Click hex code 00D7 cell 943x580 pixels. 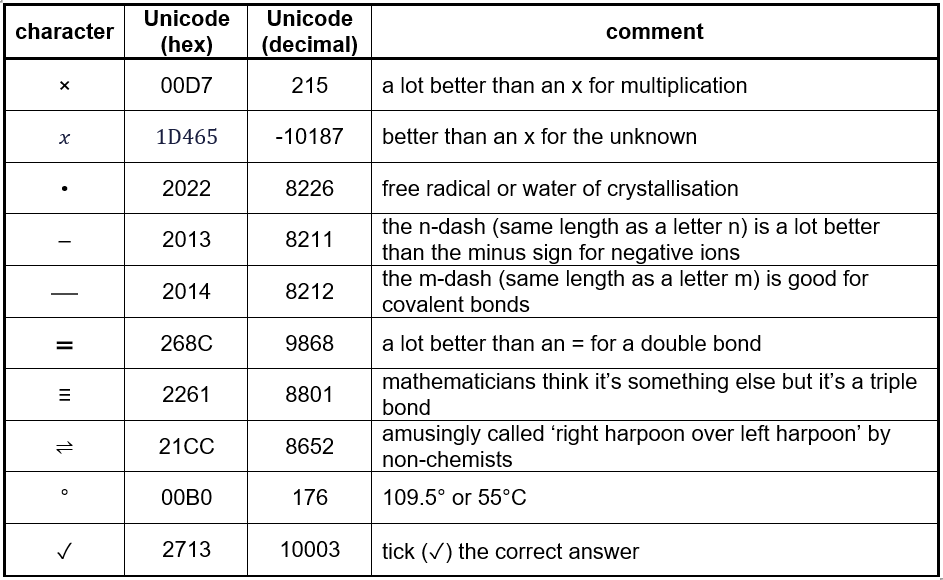click(x=186, y=86)
